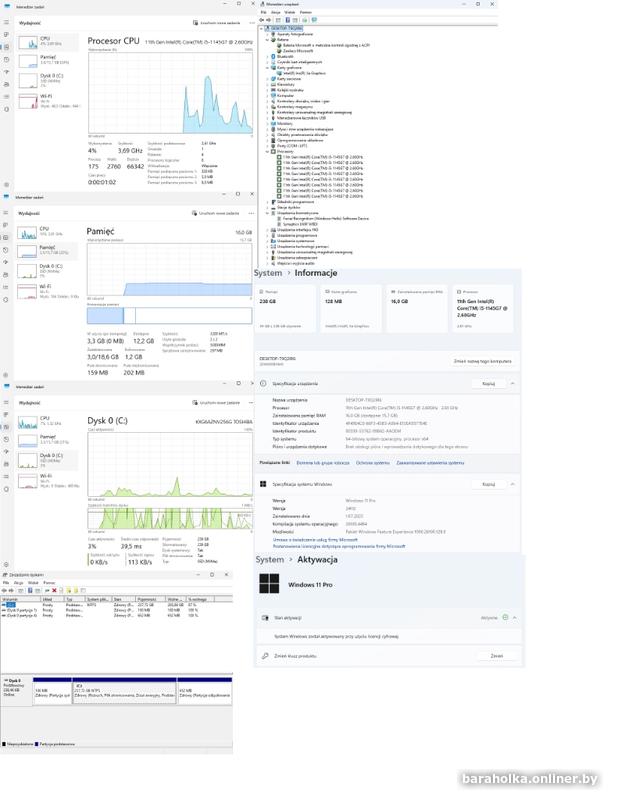Image resolution: width=618 pixels, height=800 pixels.
Task: Select Intel Iris Xe Graphics in Device Manager
Action: tap(301, 73)
